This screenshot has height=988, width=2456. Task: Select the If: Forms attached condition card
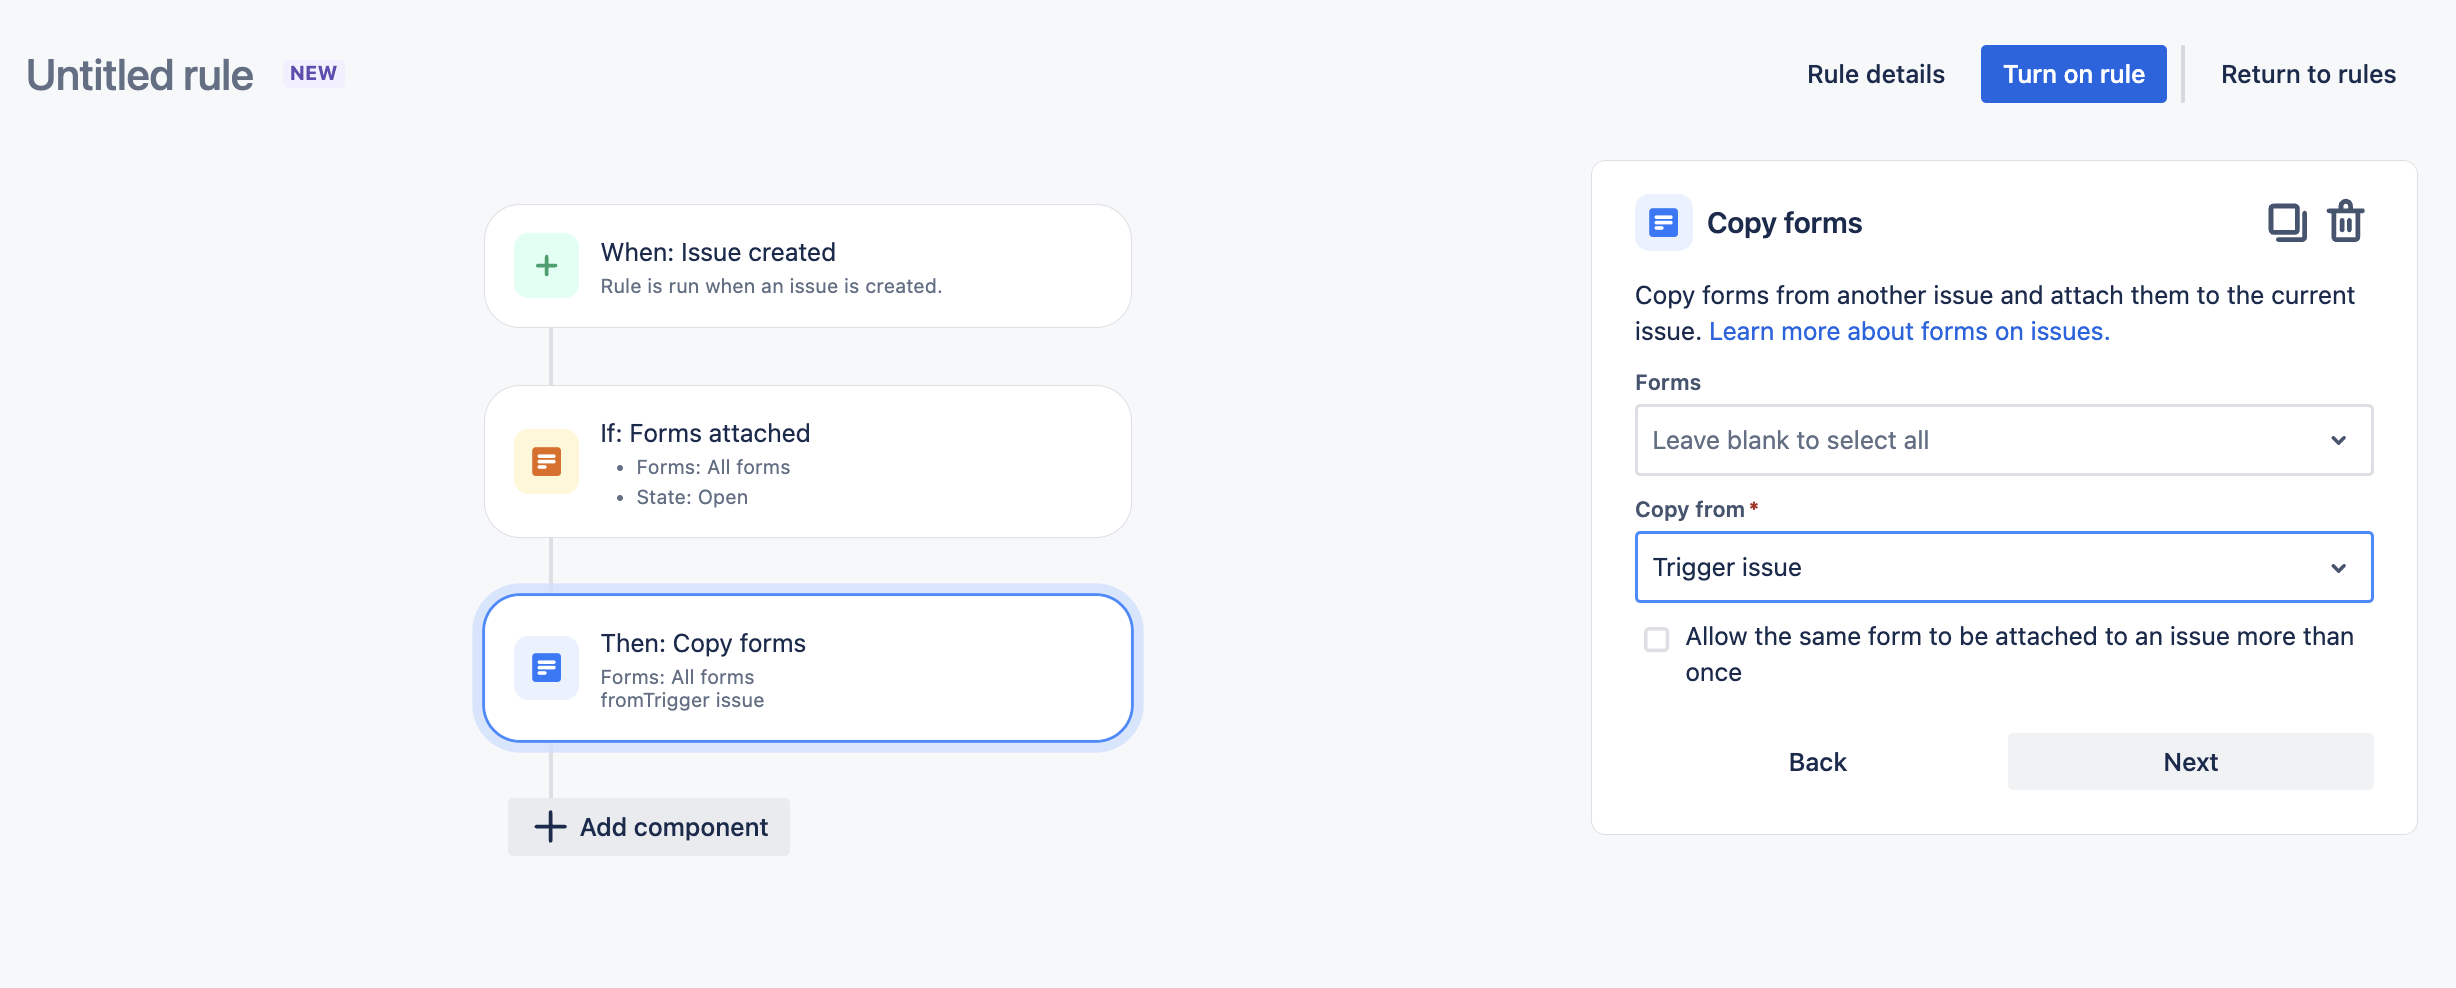click(807, 461)
